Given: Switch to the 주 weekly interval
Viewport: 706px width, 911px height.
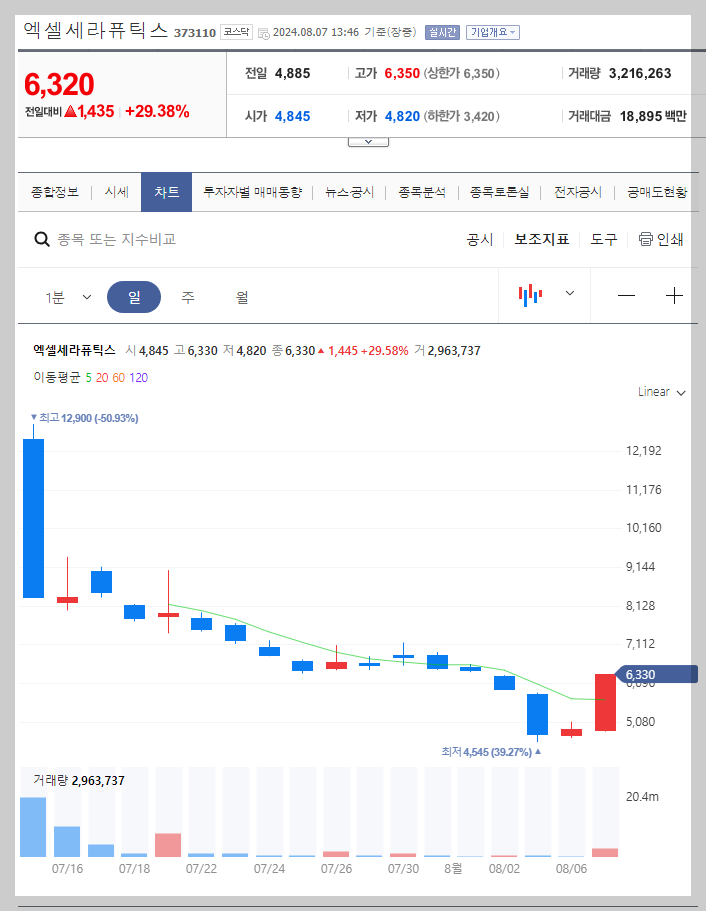Looking at the screenshot, I should click(x=187, y=298).
